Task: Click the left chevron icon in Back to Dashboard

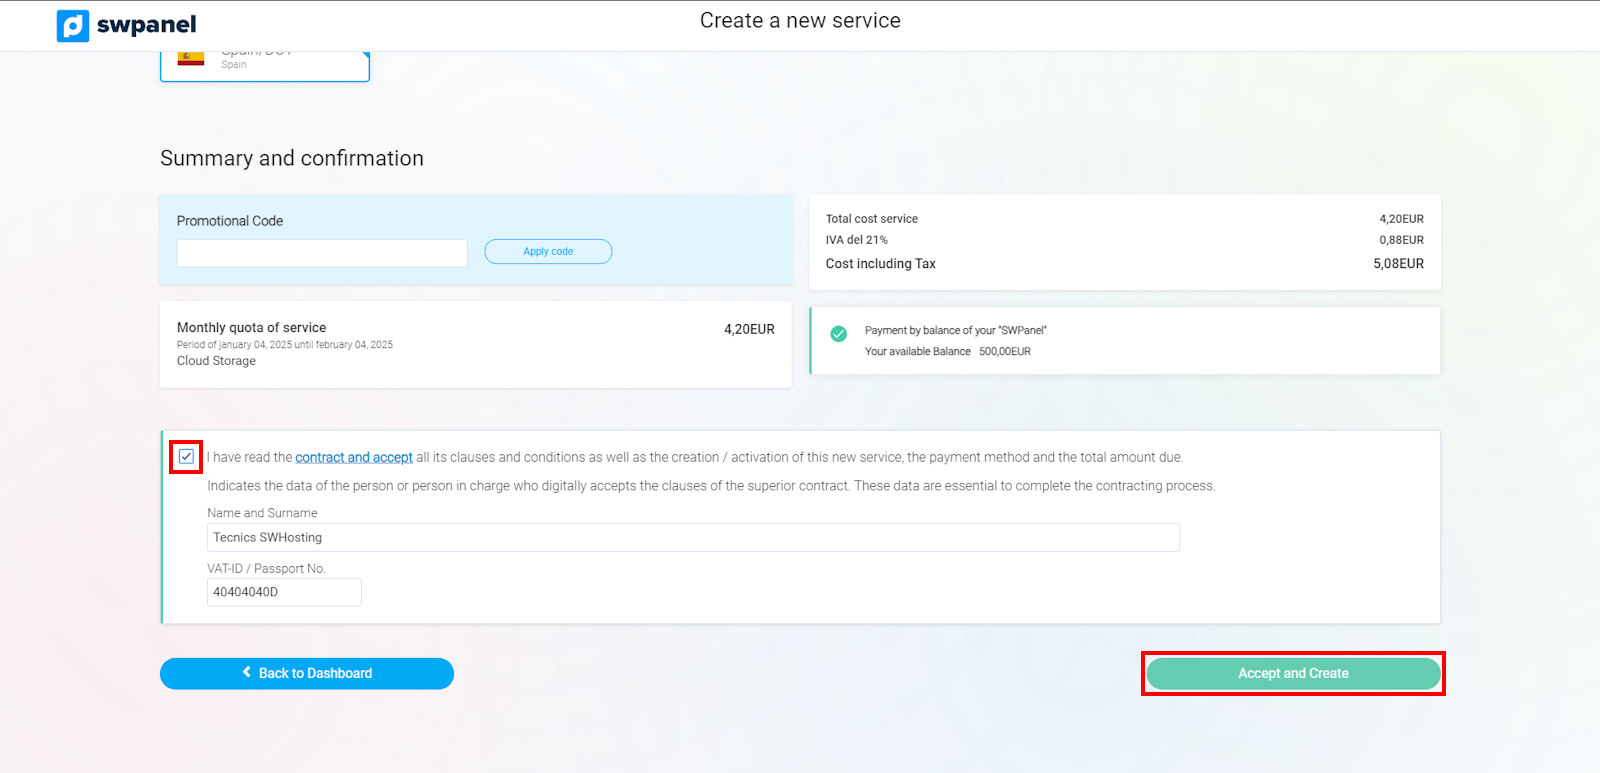Action: pyautogui.click(x=247, y=673)
